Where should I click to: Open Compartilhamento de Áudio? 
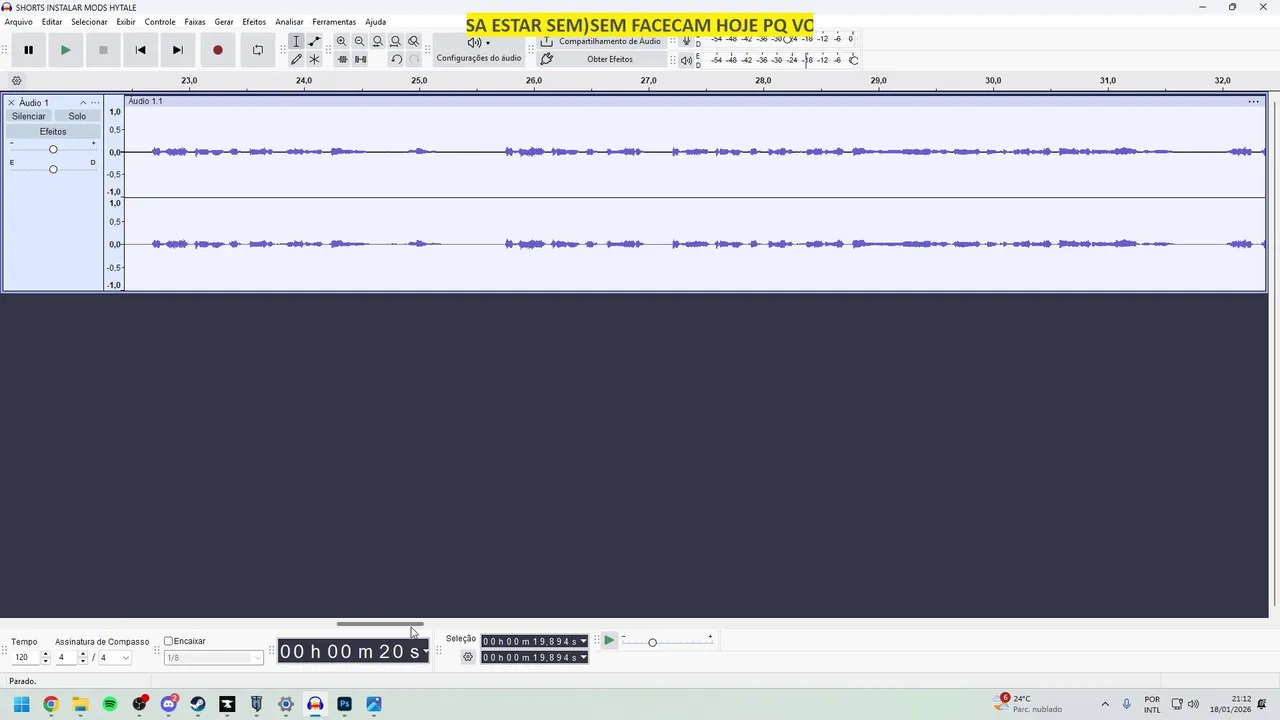[x=600, y=42]
